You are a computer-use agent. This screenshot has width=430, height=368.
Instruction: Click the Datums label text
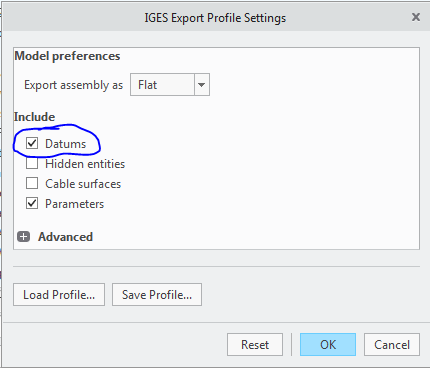(66, 144)
